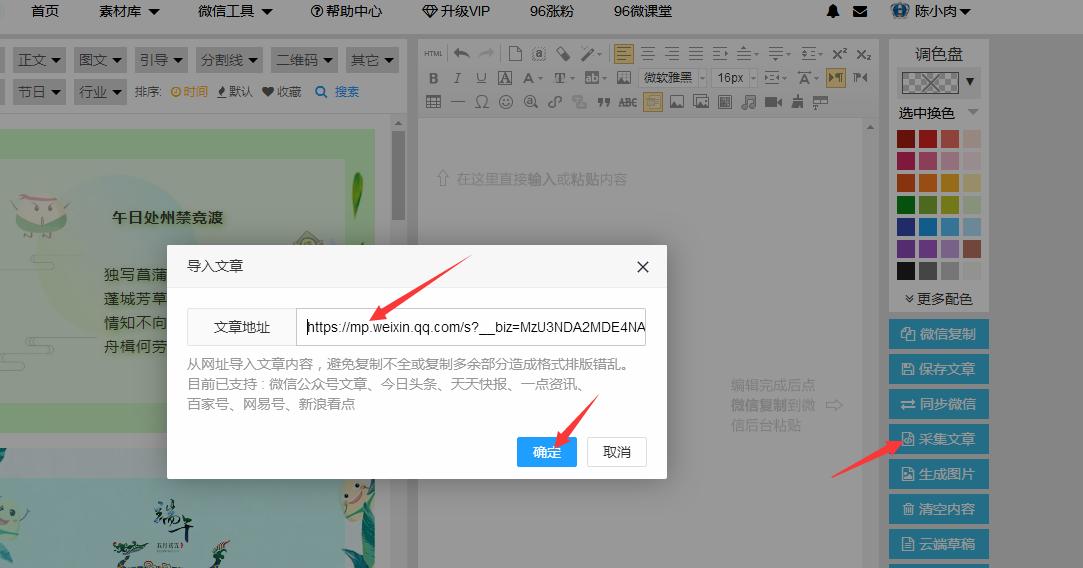Click search magnifier in materials filter
The image size is (1083, 568).
coord(321,91)
